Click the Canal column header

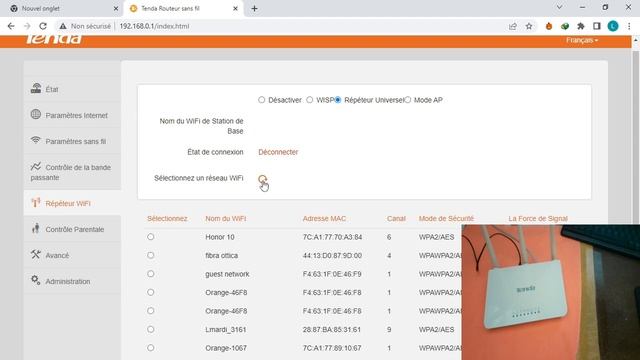pos(396,219)
